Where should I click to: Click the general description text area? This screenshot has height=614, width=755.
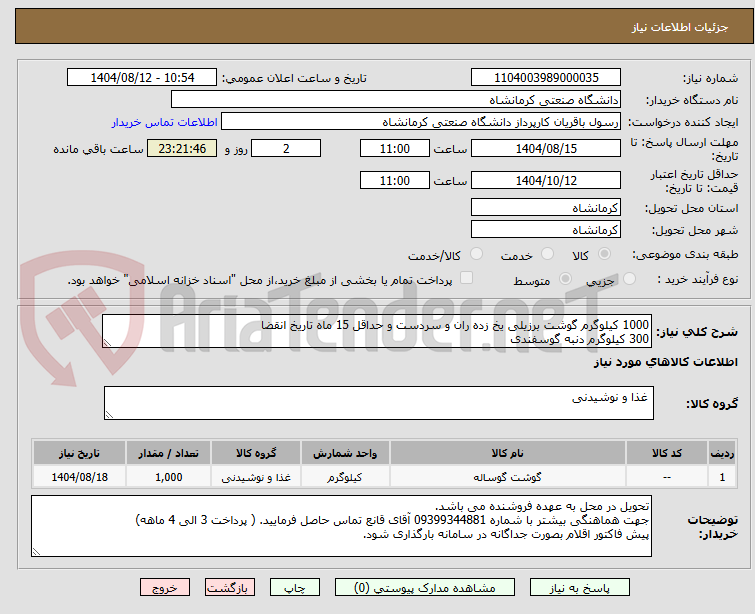(377, 331)
